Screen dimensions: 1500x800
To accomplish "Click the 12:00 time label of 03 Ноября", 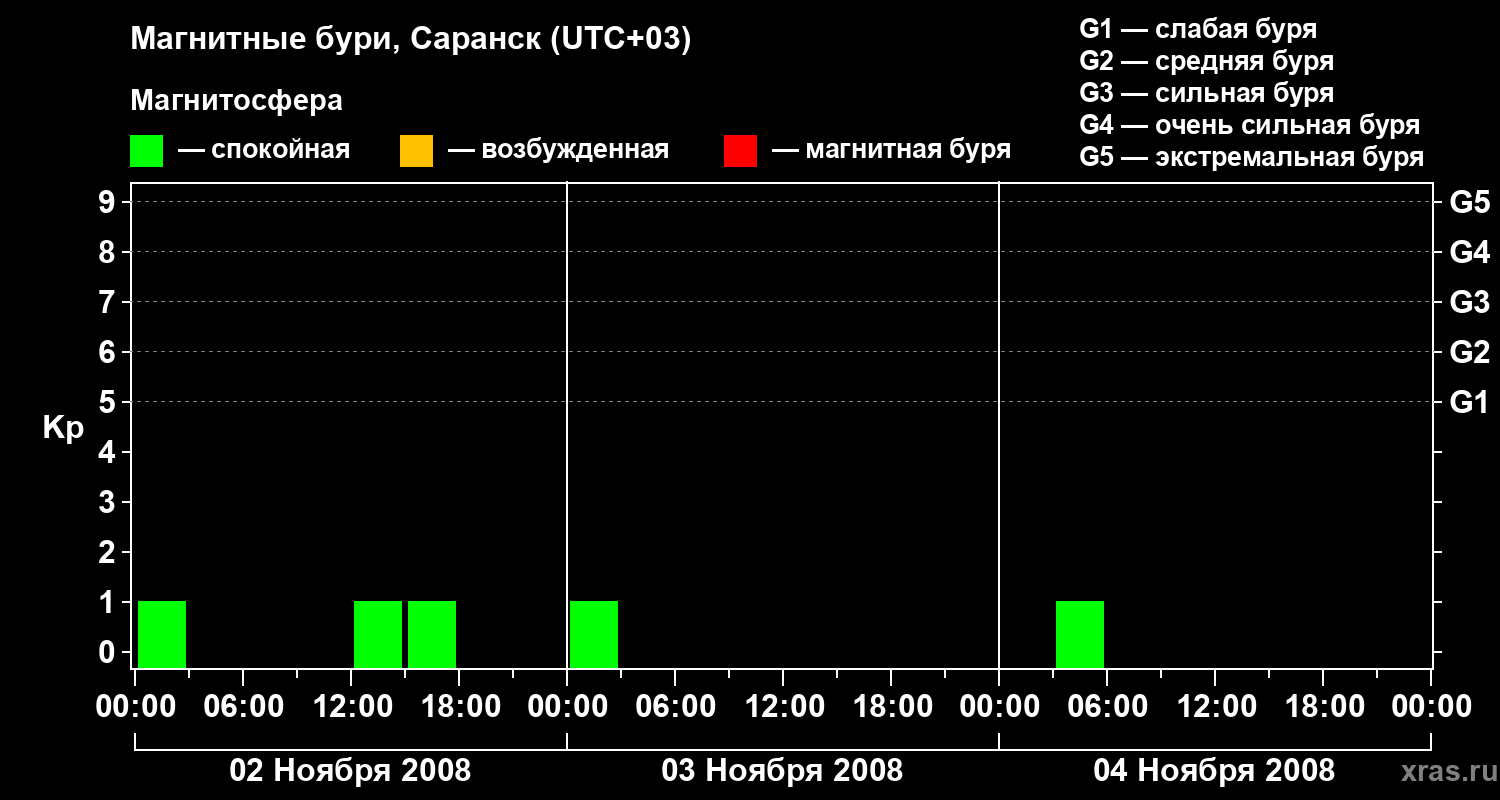I will coord(783,707).
